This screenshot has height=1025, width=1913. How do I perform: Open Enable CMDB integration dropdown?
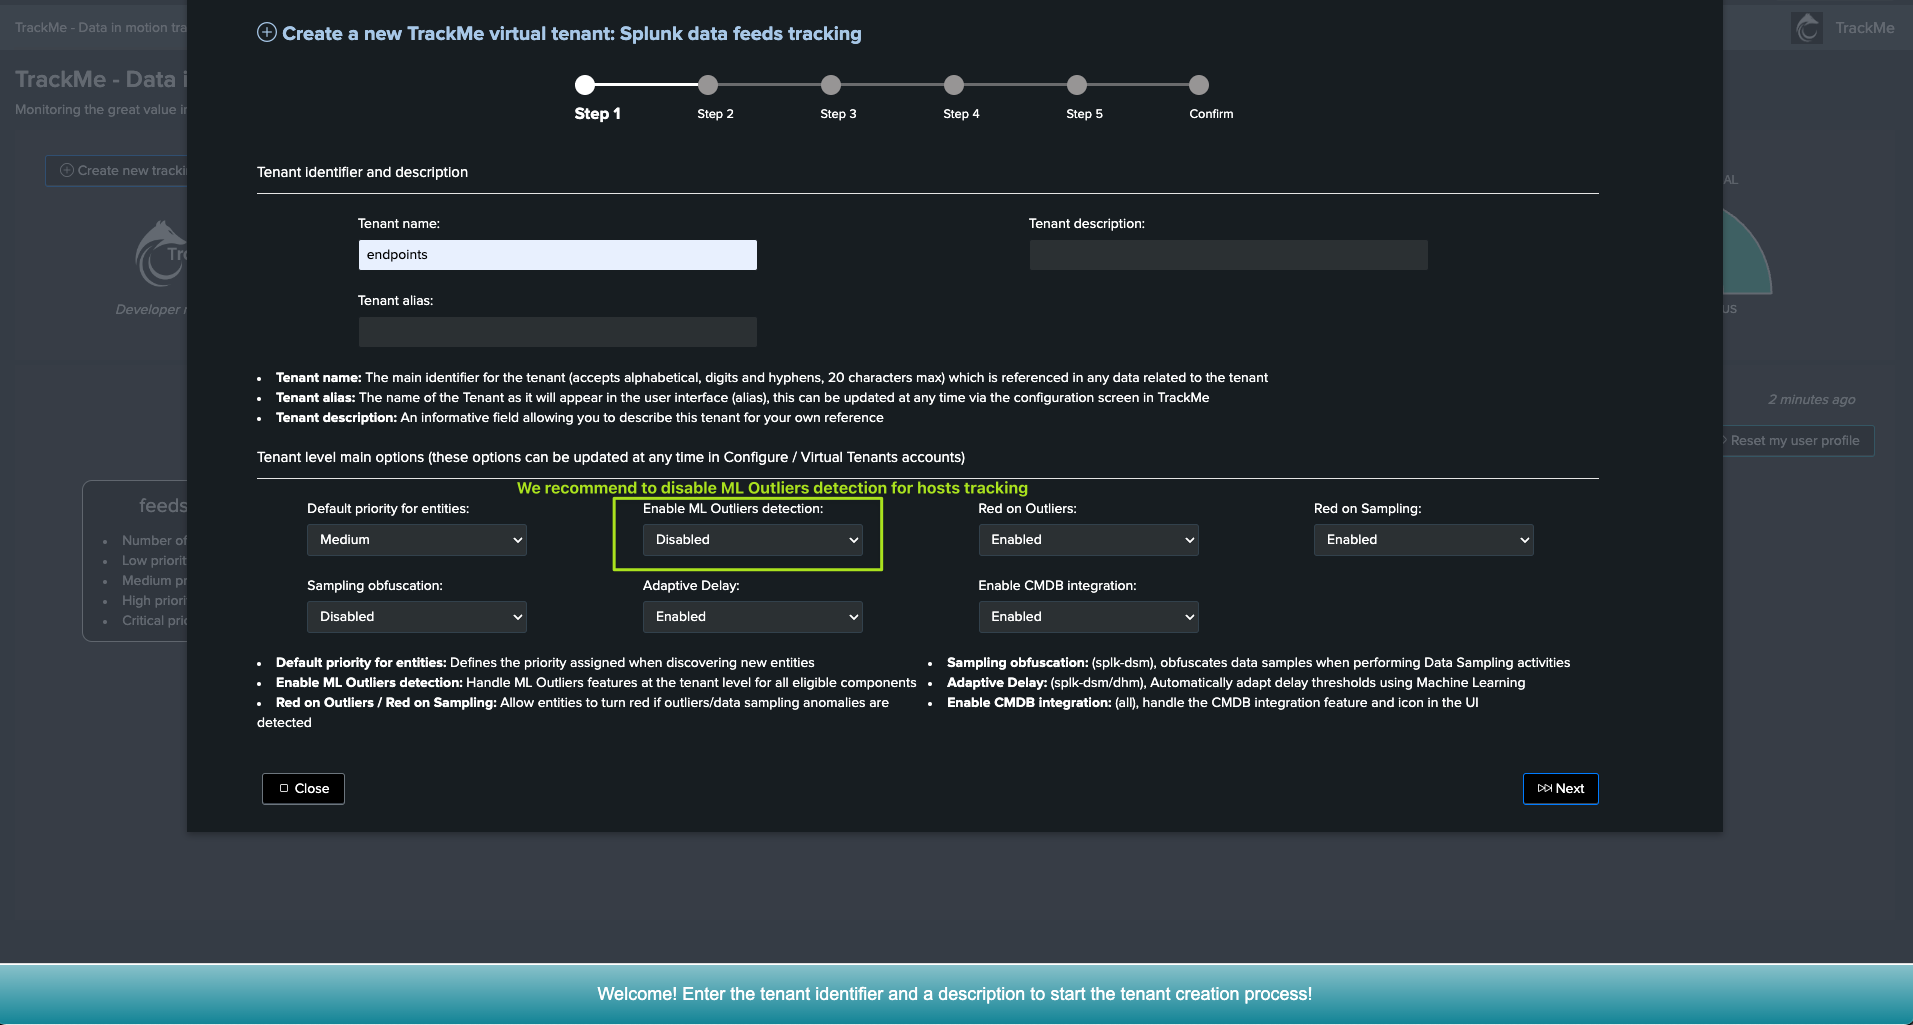(x=1088, y=617)
